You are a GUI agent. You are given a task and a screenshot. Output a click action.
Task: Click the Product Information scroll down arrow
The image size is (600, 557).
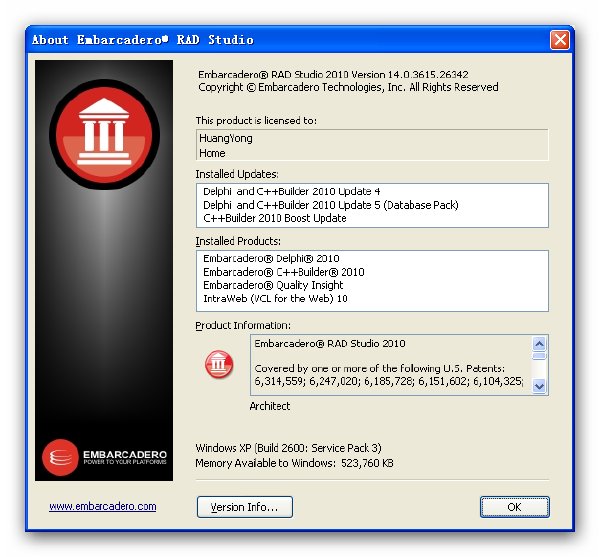[x=539, y=386]
